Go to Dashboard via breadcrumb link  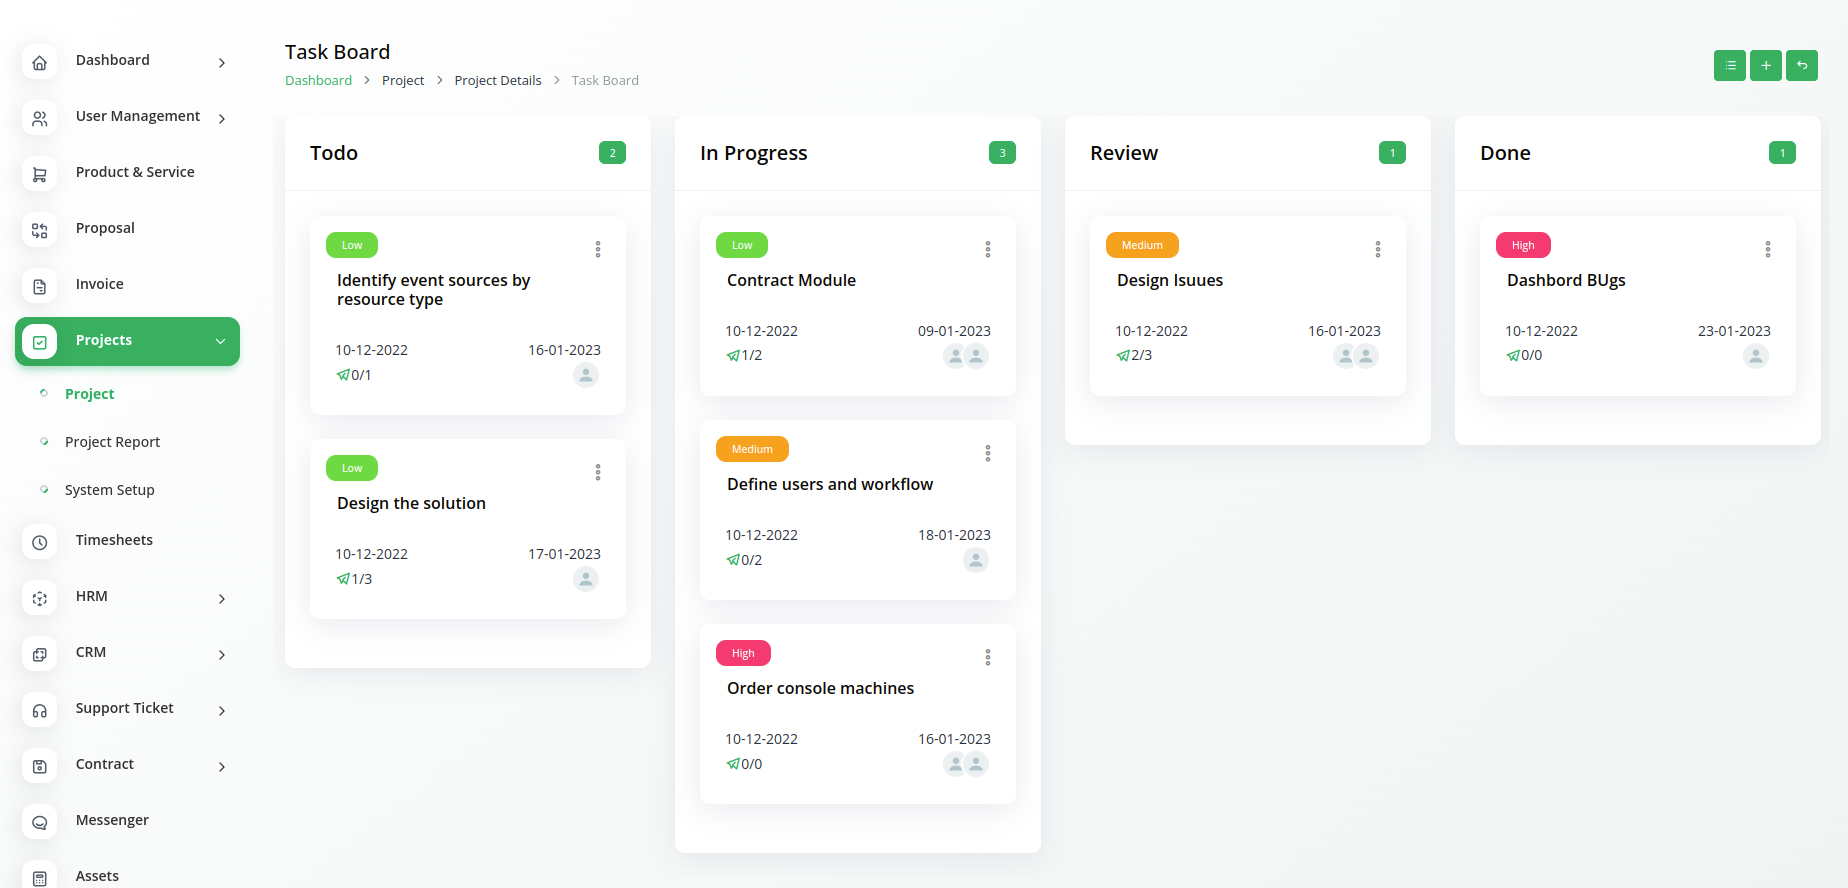pos(318,81)
